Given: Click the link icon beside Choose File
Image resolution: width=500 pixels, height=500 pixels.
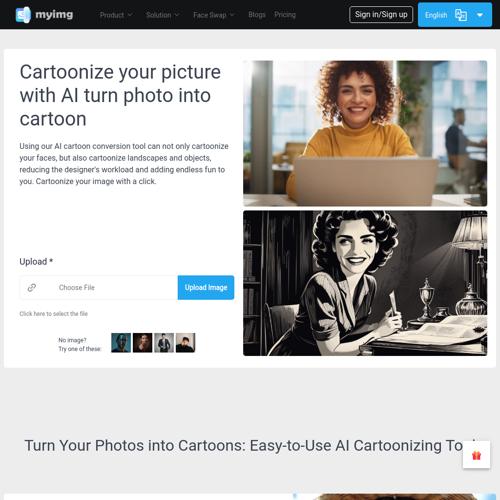Looking at the screenshot, I should (32, 287).
